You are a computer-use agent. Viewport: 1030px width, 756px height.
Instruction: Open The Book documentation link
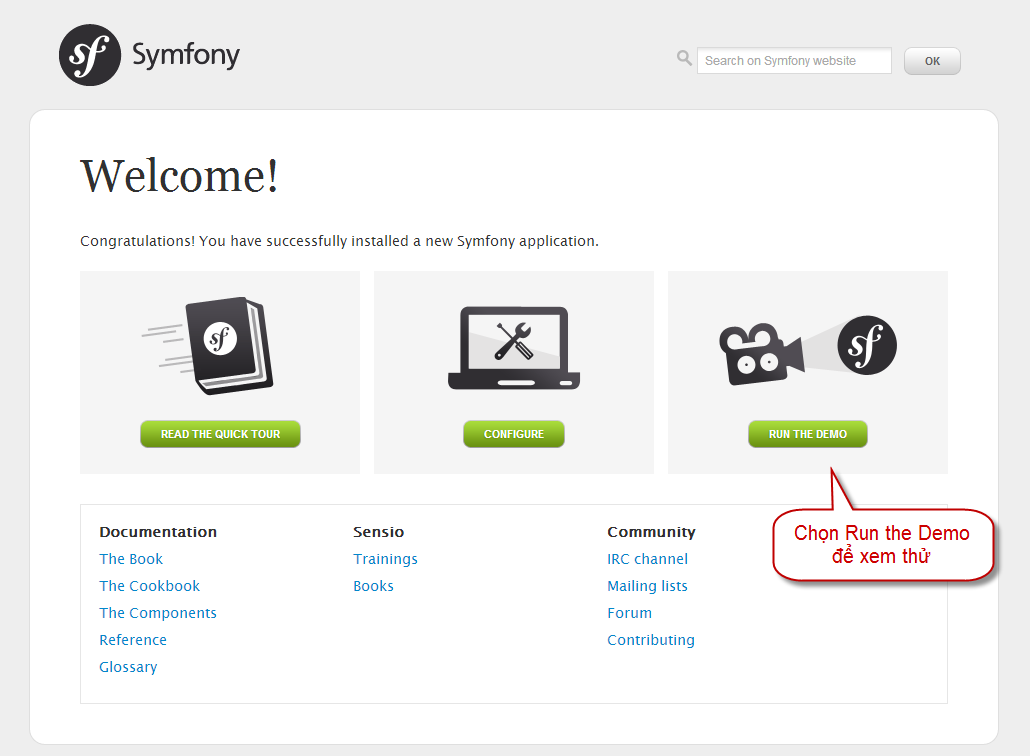tap(131, 559)
